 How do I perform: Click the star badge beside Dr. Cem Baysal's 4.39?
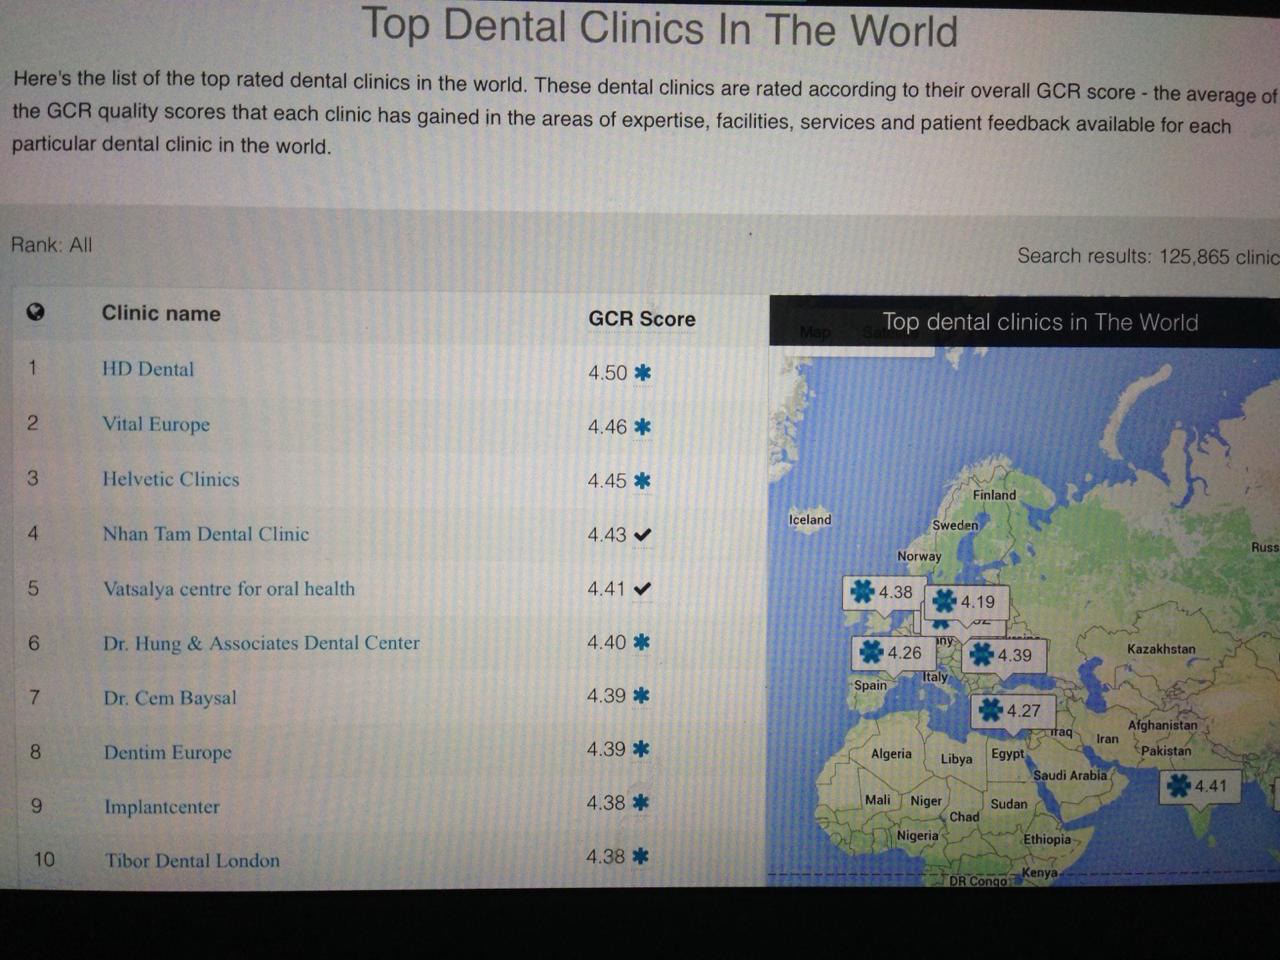click(642, 695)
